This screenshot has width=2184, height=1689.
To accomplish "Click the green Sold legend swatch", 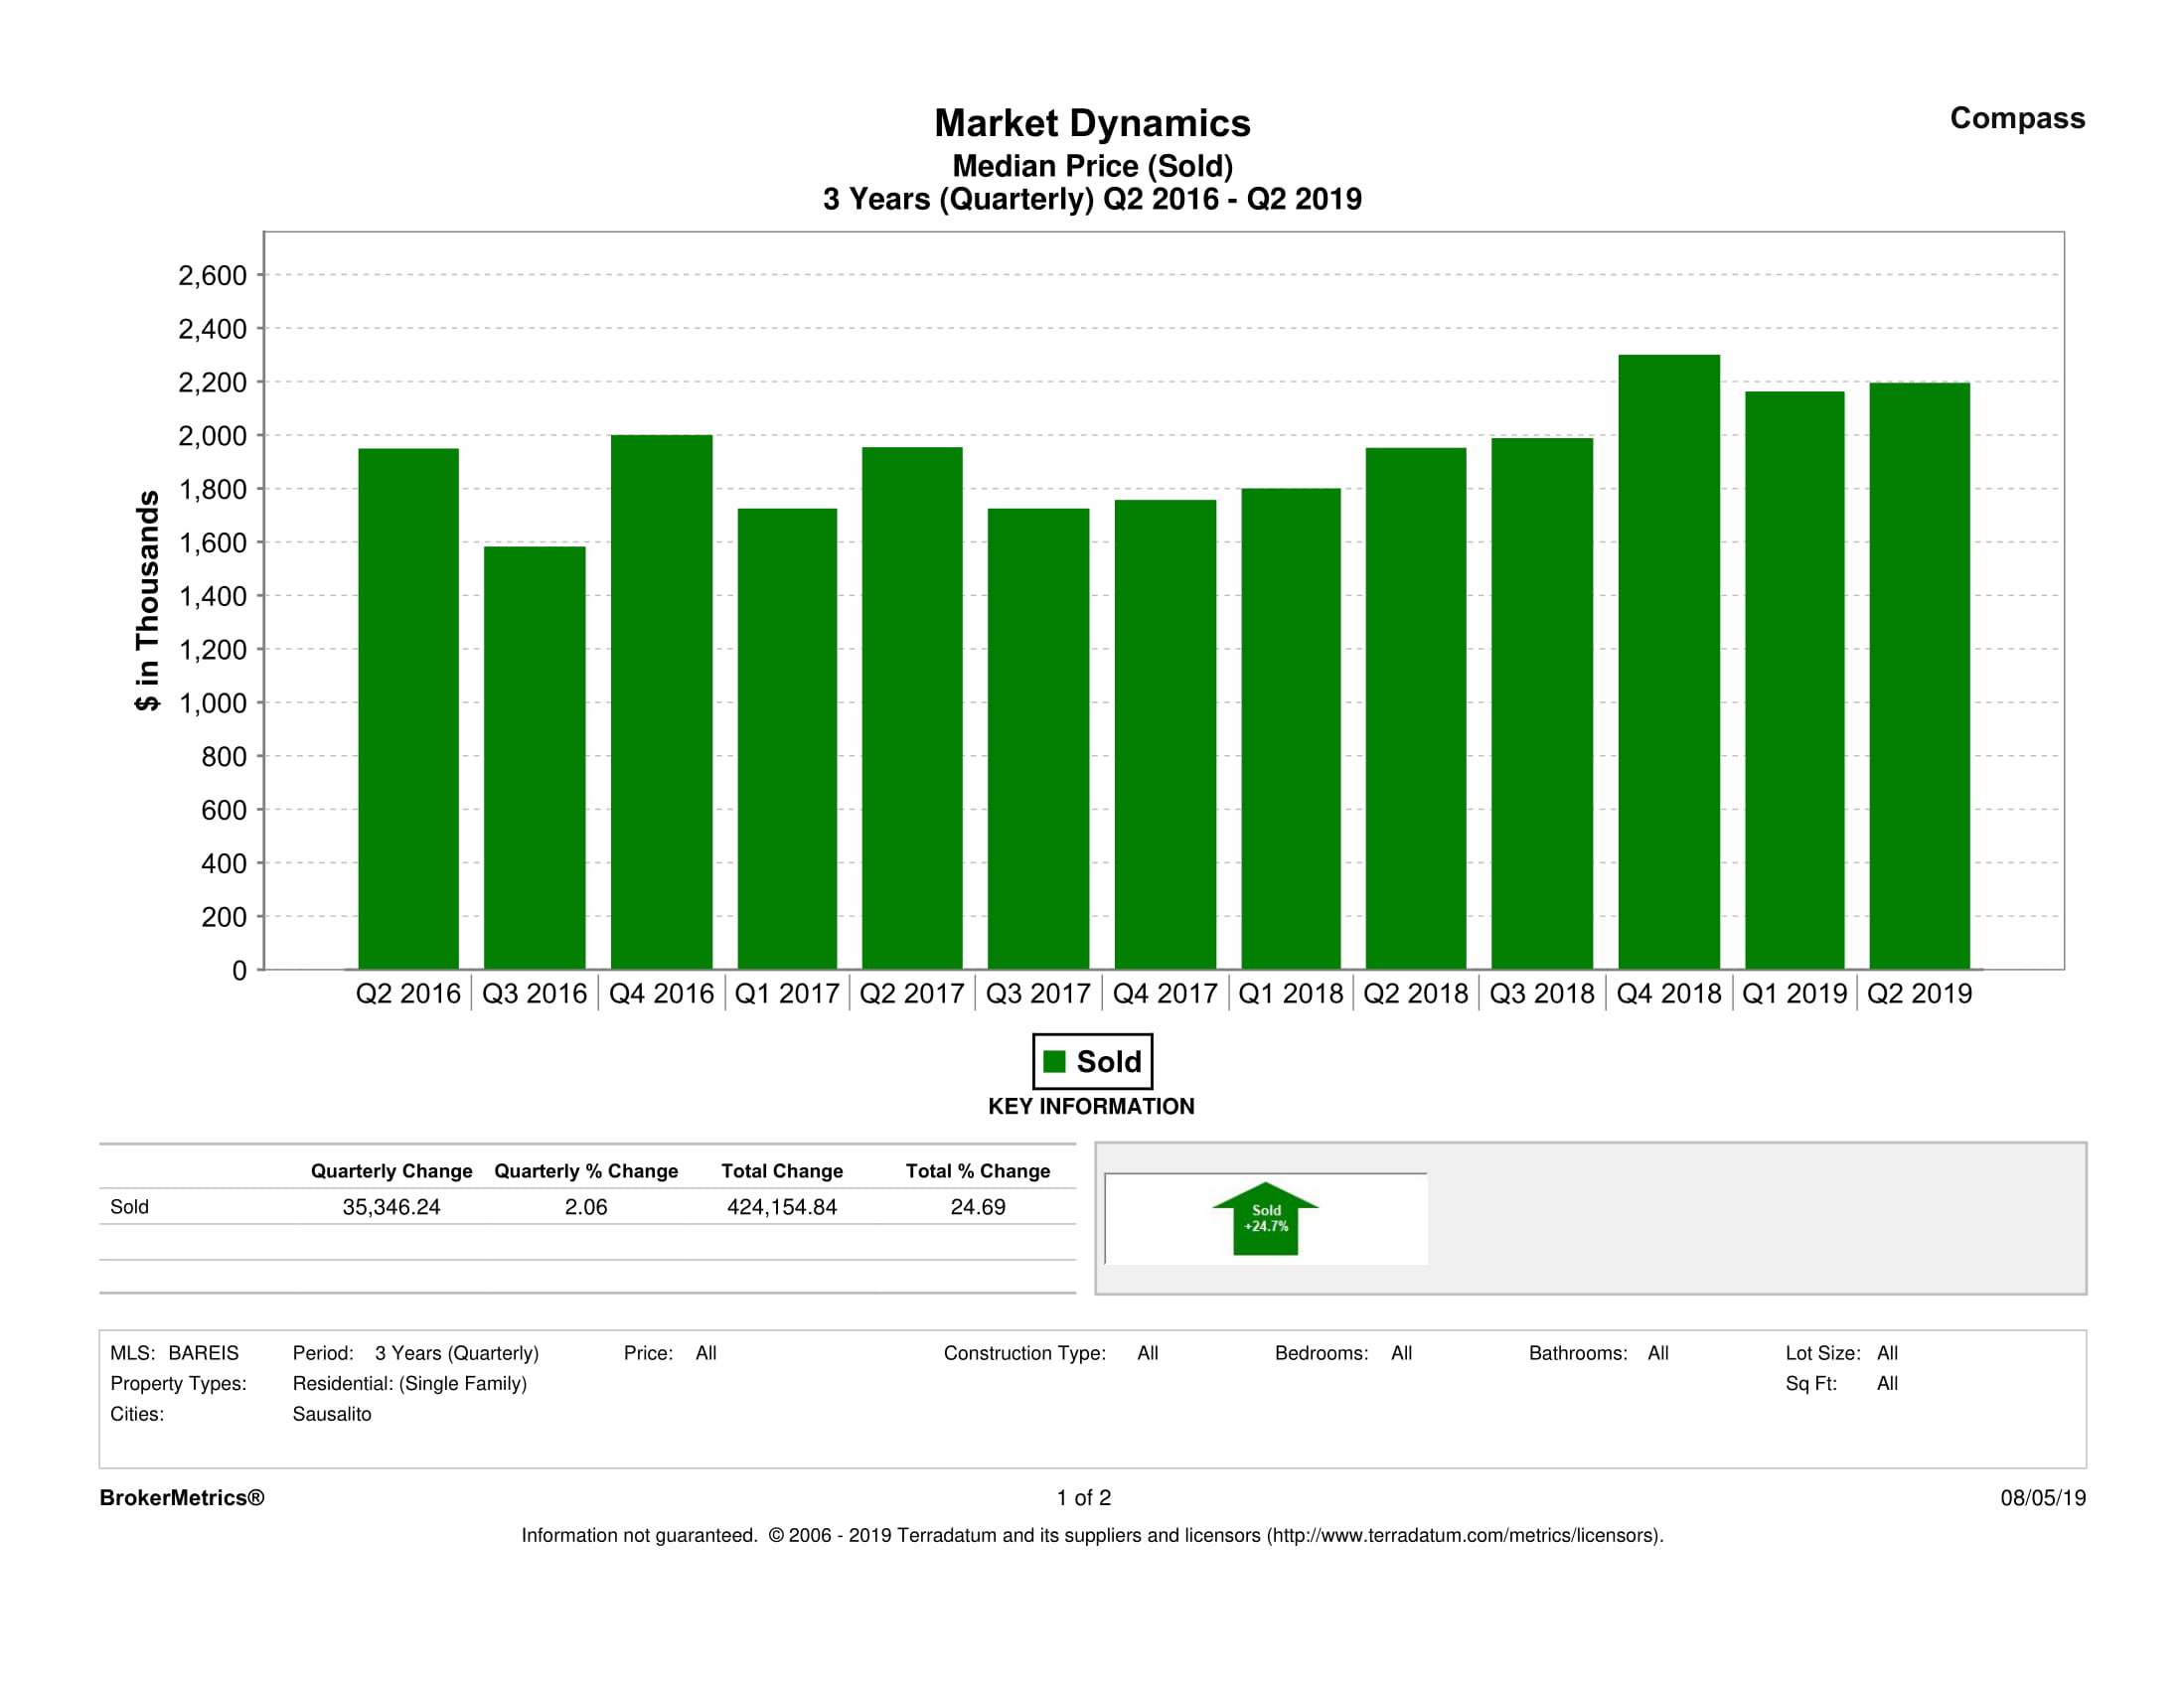I will click(1053, 1061).
